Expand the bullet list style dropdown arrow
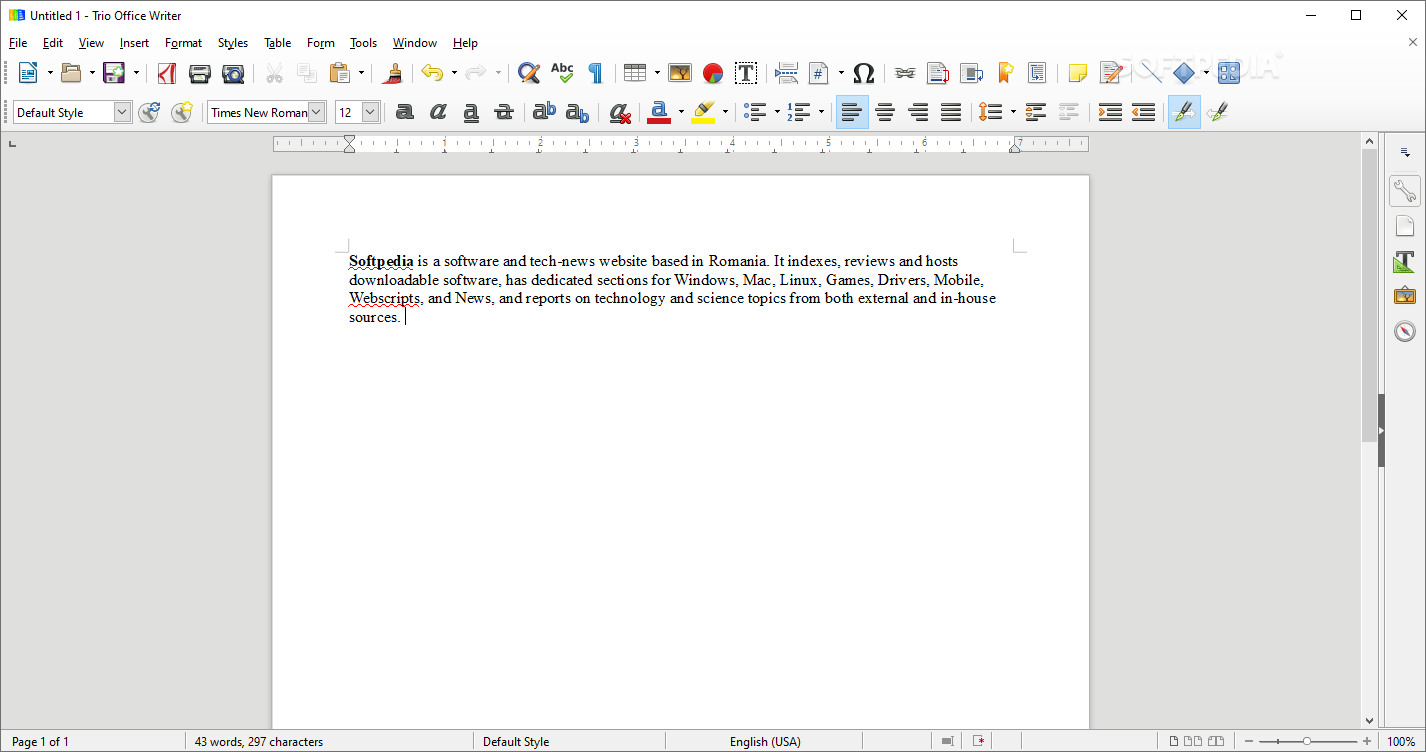Viewport: 1426px width, 752px height. (777, 112)
